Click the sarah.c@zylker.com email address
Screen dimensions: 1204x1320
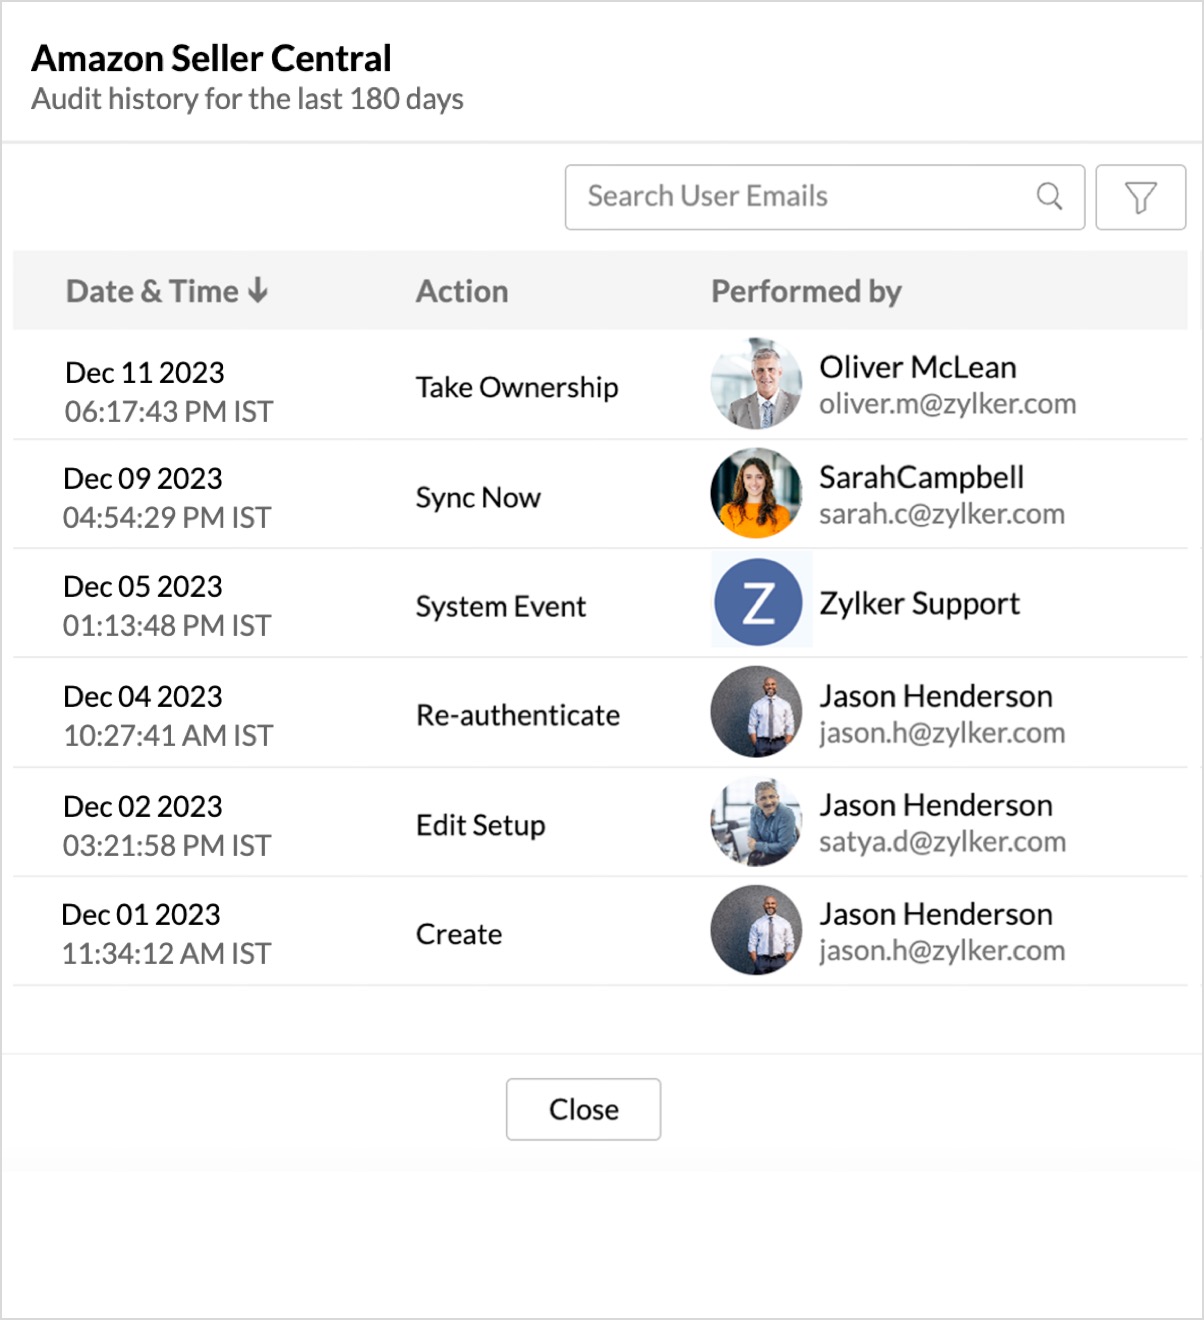pyautogui.click(x=941, y=514)
